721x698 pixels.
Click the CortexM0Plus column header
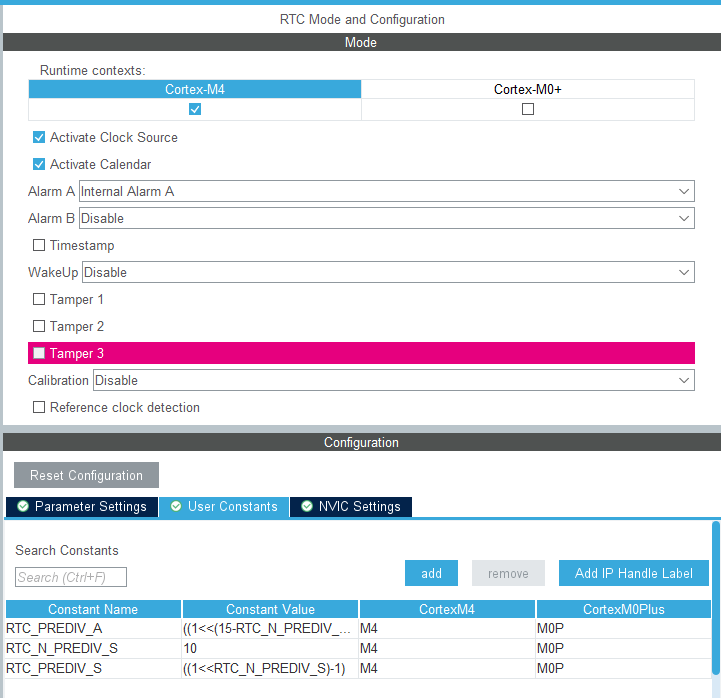624,609
